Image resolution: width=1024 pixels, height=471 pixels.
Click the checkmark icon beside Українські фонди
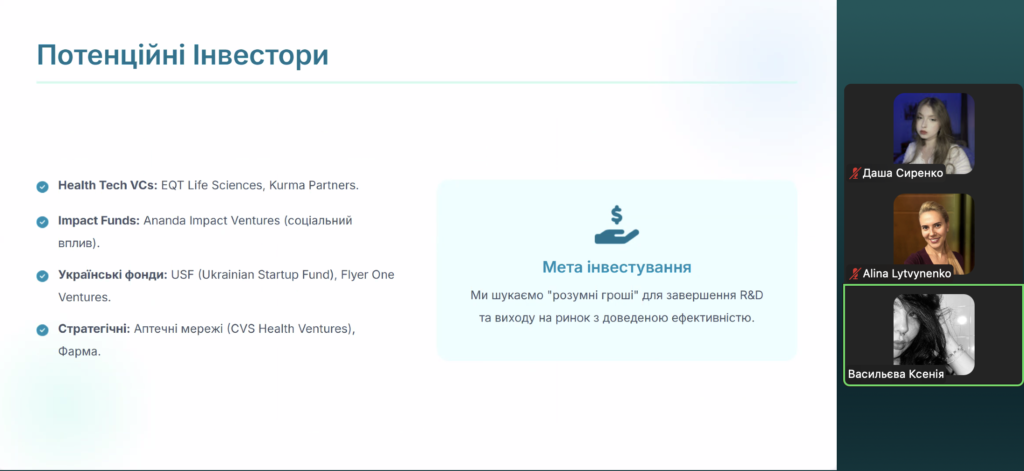click(x=42, y=275)
